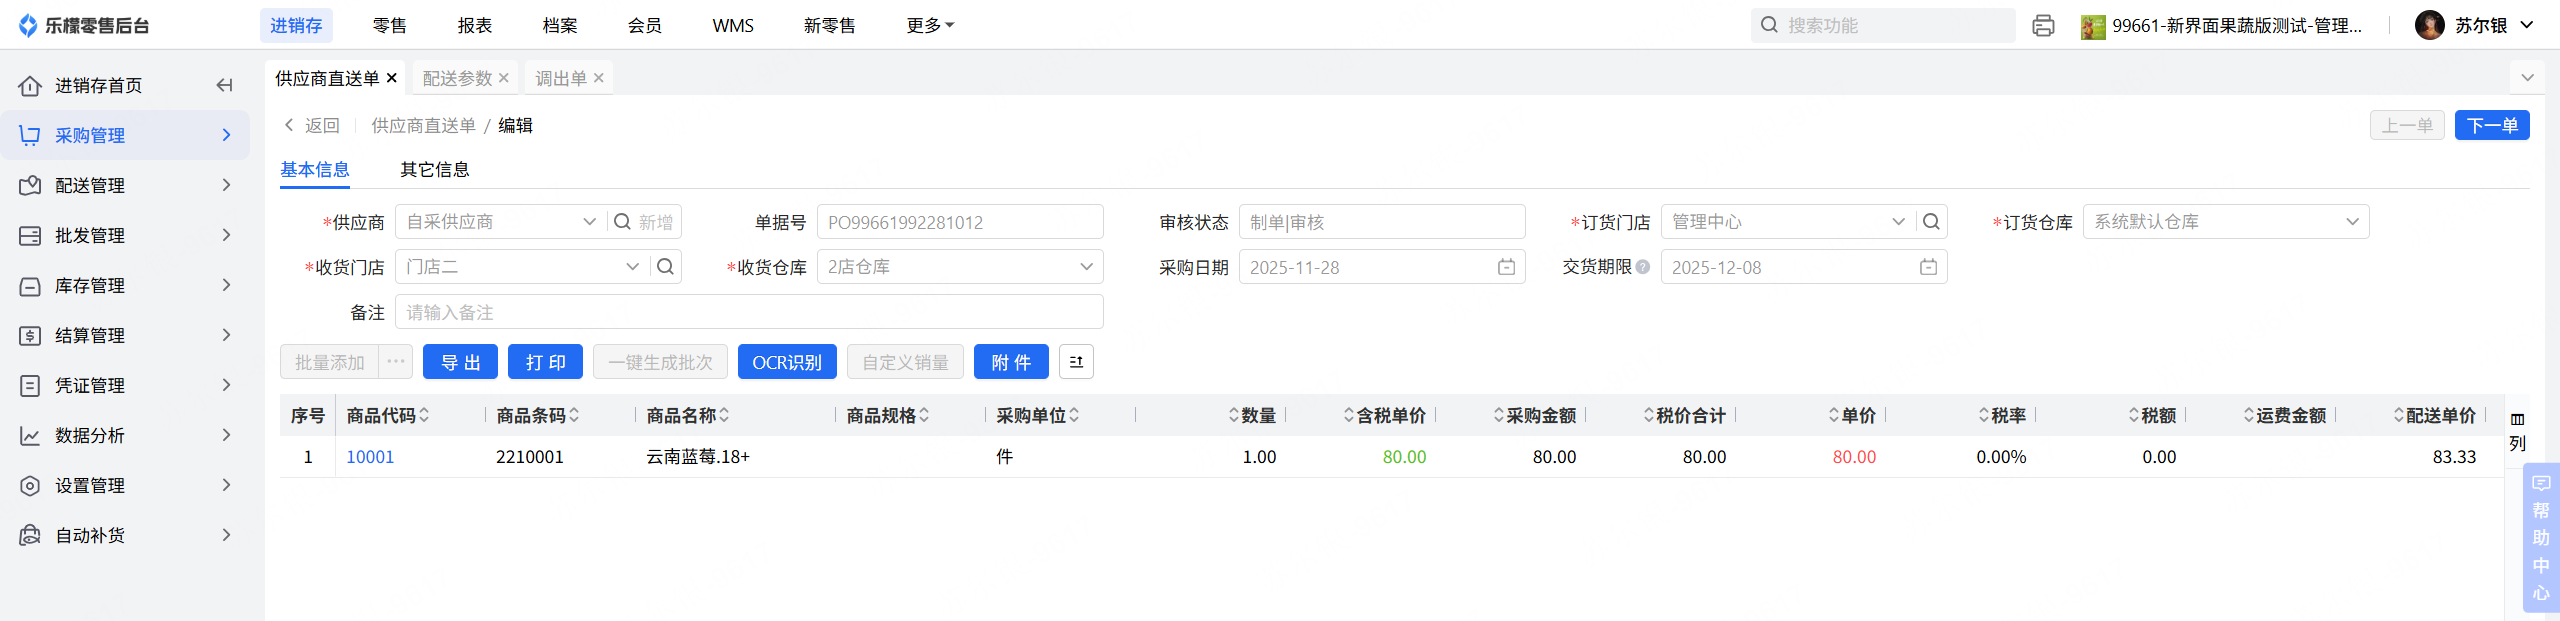Screen dimensions: 2560x621
Task: Click product code link 10001
Action: point(370,457)
